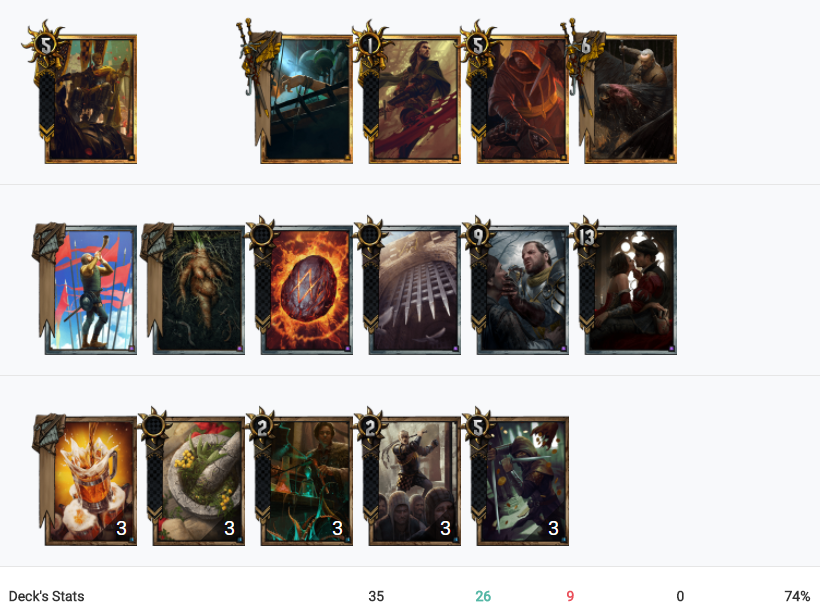
Task: Click the mandrake root card
Action: [x=199, y=290]
